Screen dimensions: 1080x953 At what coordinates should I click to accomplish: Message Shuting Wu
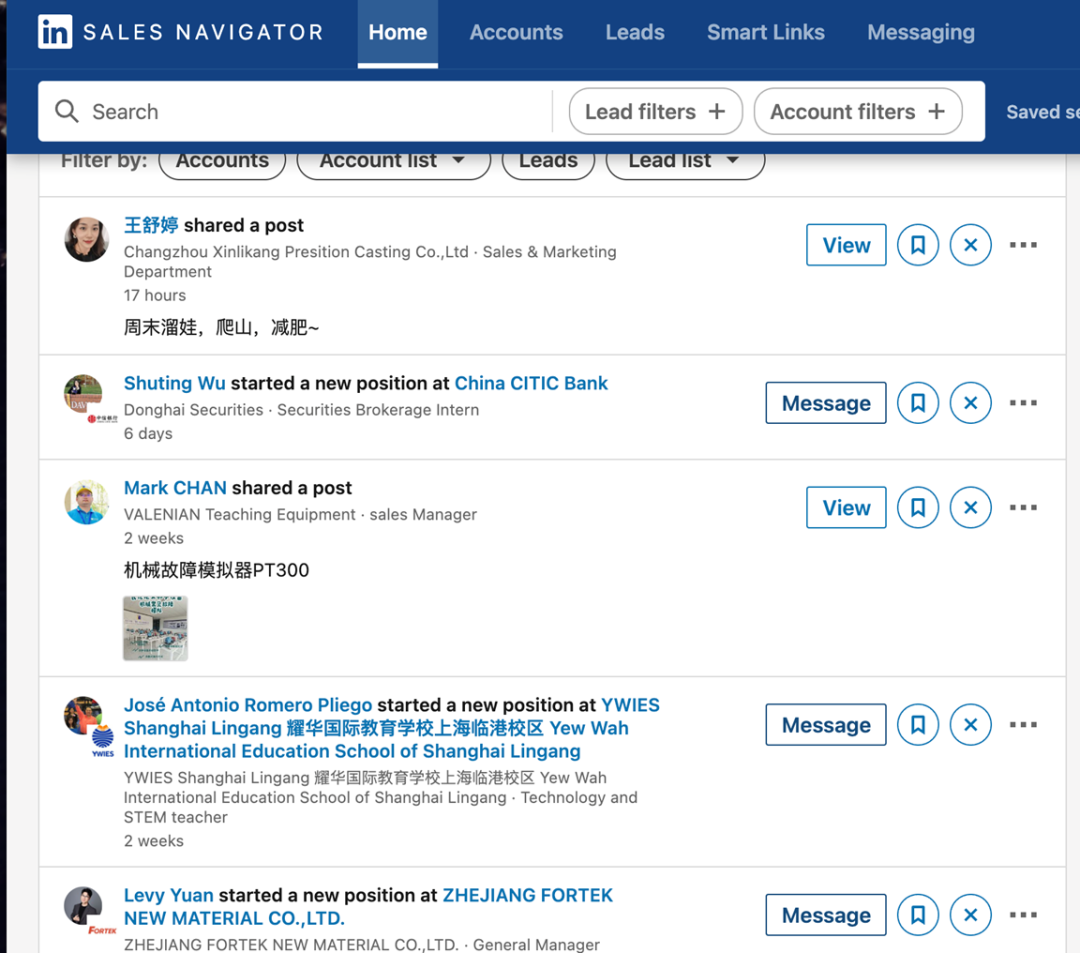click(826, 403)
